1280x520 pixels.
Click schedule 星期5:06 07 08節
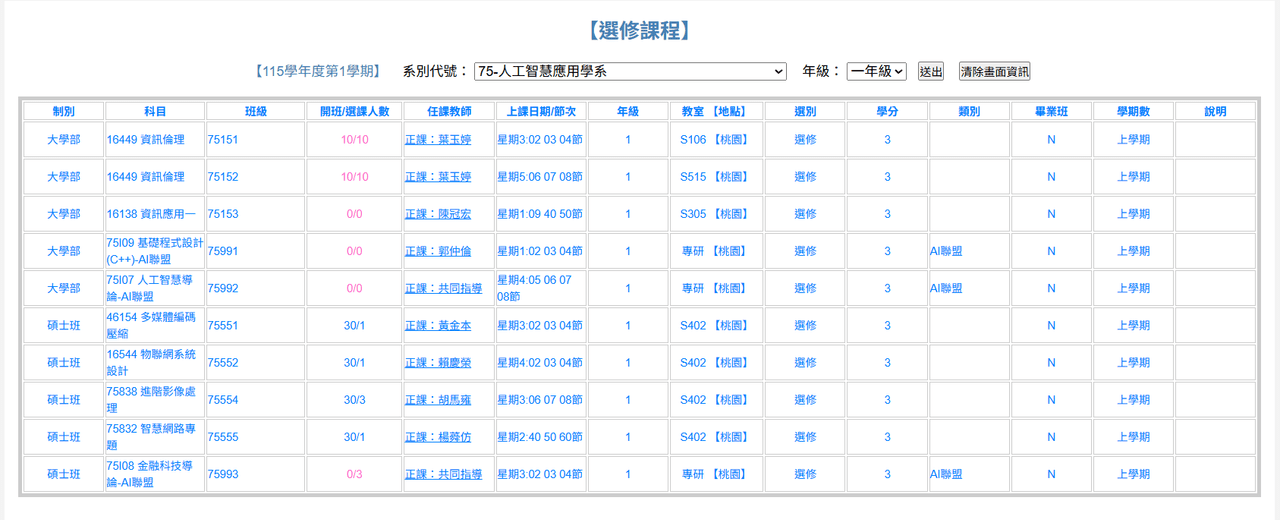[540, 177]
